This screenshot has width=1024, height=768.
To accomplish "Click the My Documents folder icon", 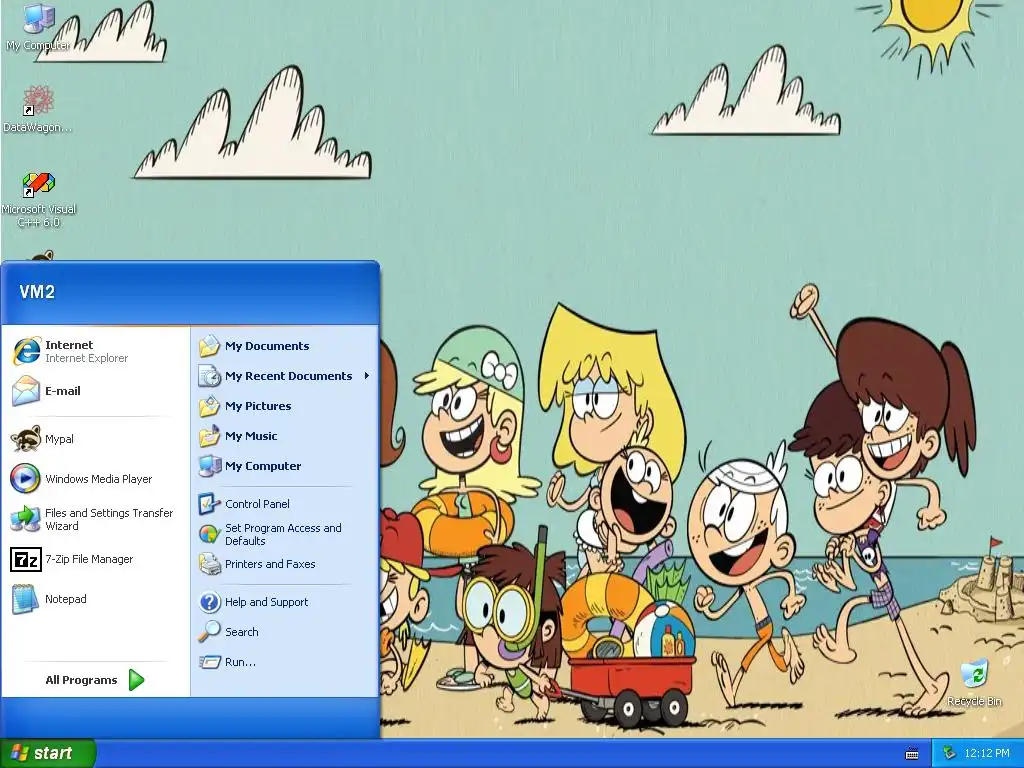I will coord(209,345).
